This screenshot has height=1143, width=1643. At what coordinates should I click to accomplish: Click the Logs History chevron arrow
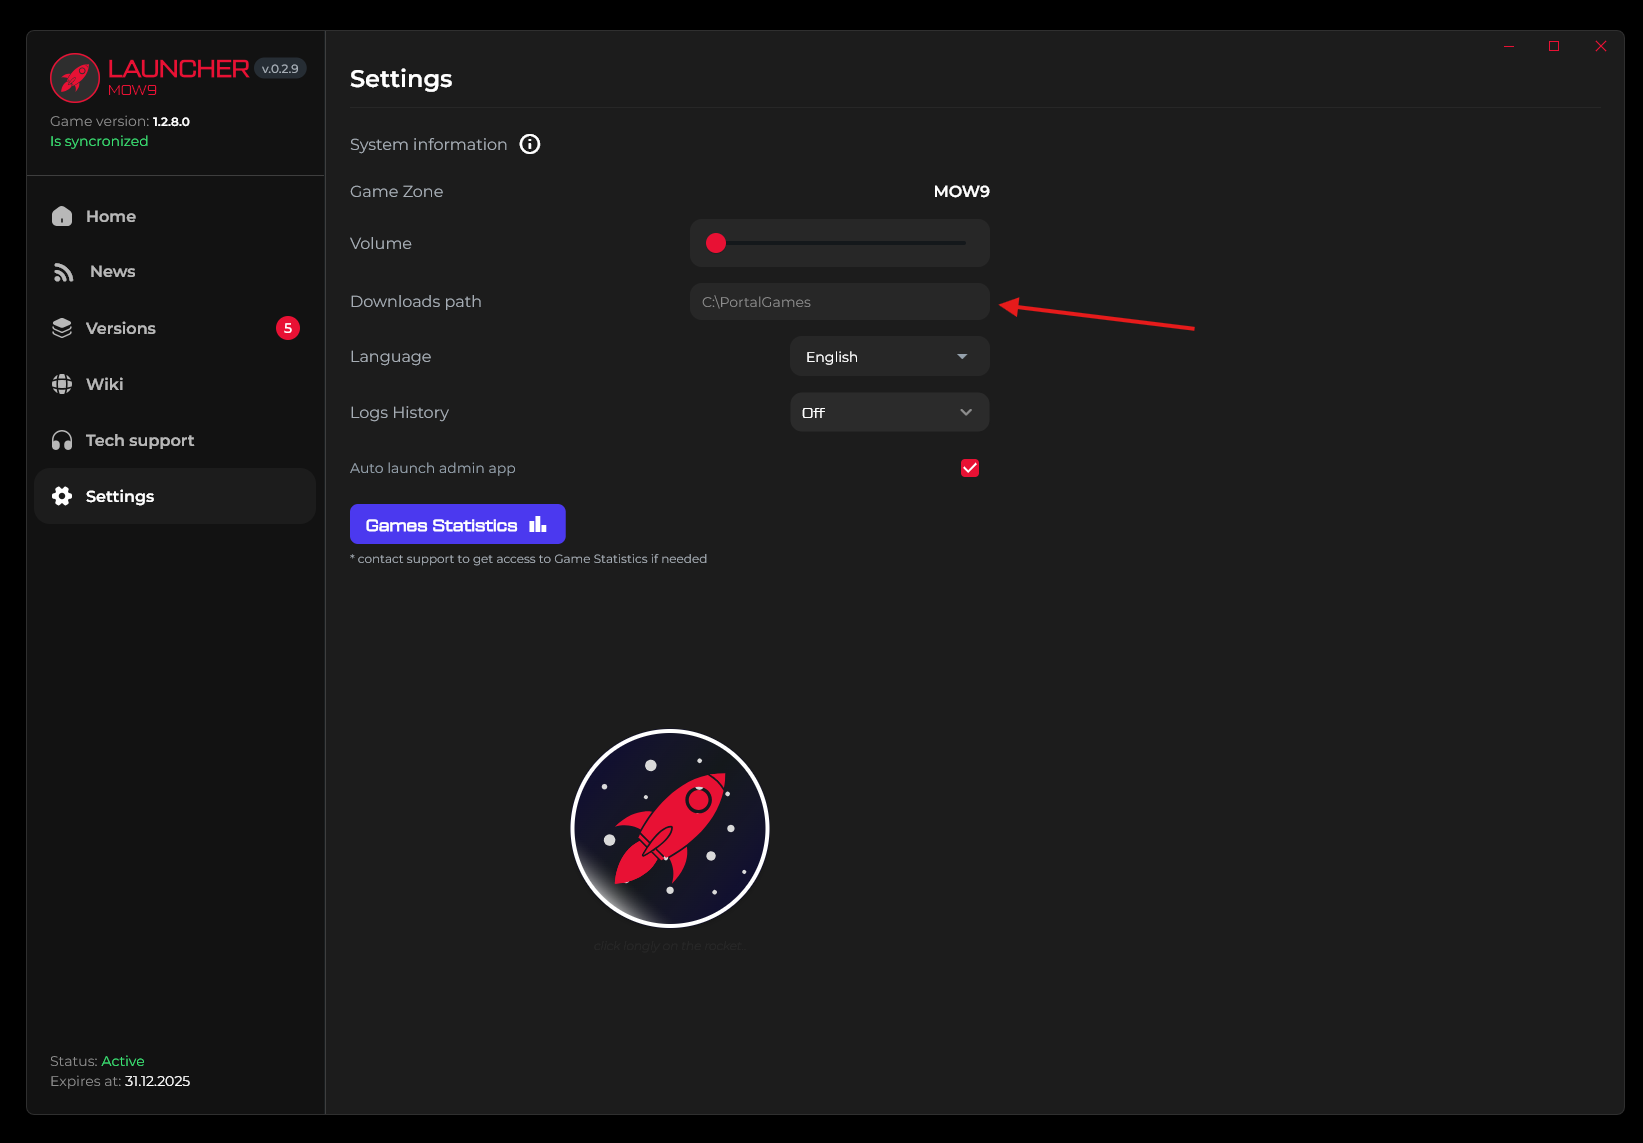click(x=966, y=412)
